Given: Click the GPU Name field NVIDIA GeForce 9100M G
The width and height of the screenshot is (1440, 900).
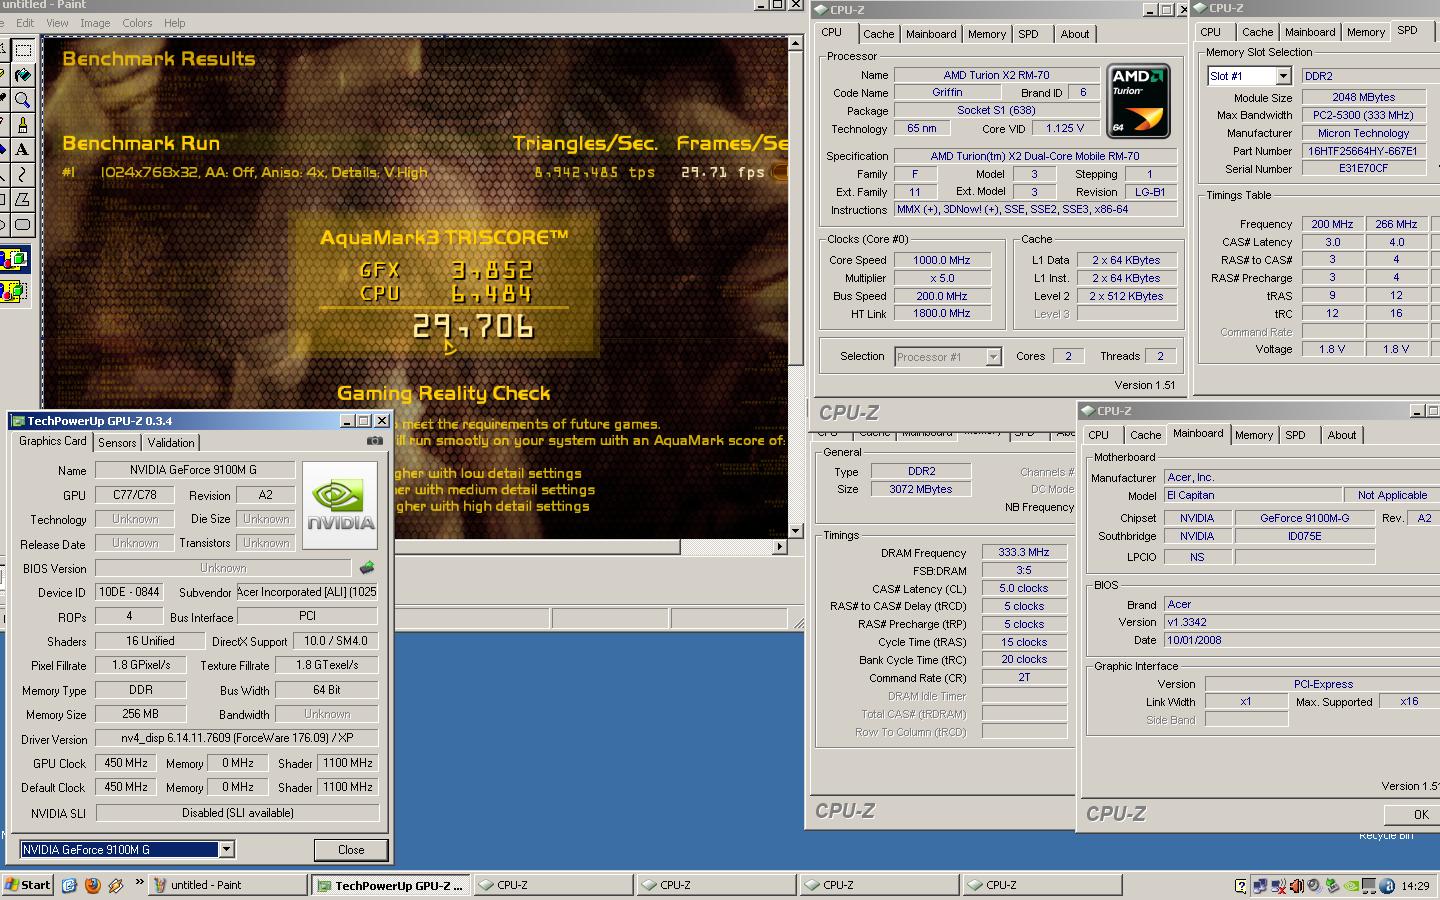Looking at the screenshot, I should coord(195,470).
